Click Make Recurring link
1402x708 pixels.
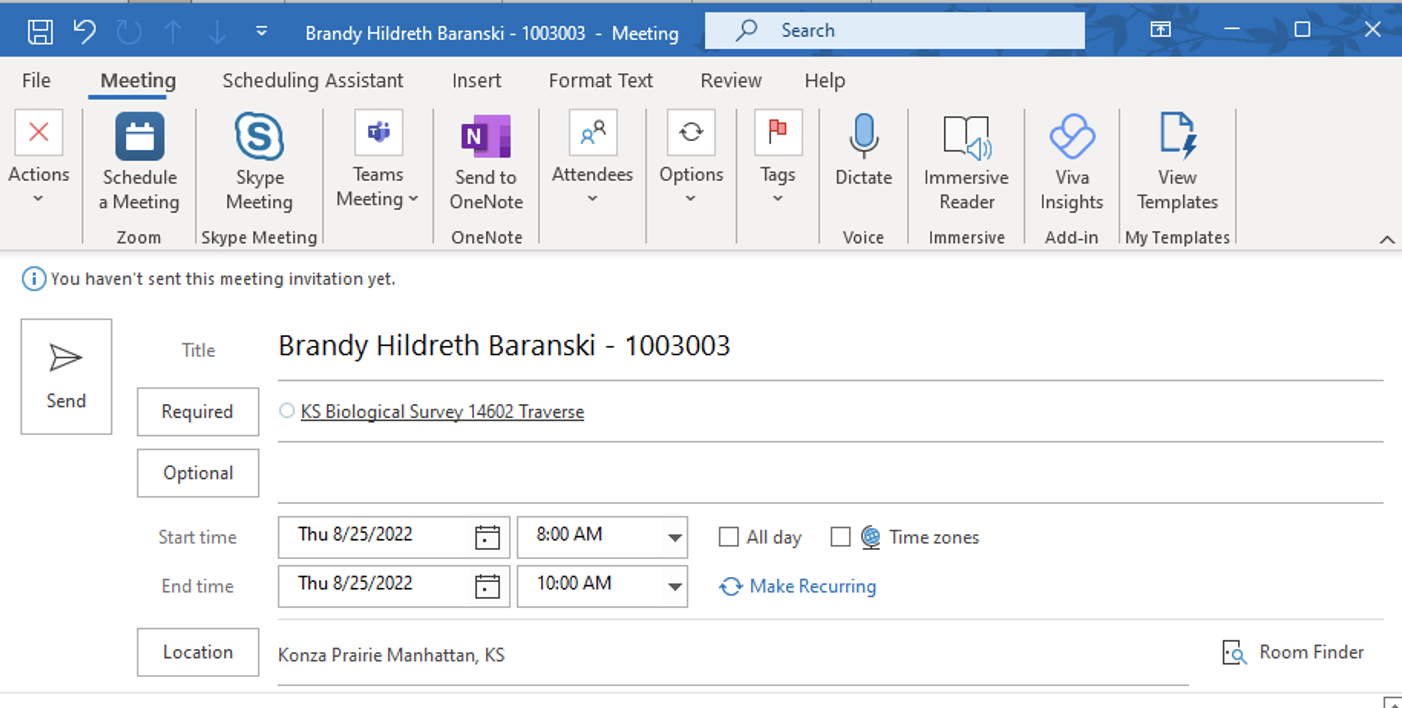(812, 587)
